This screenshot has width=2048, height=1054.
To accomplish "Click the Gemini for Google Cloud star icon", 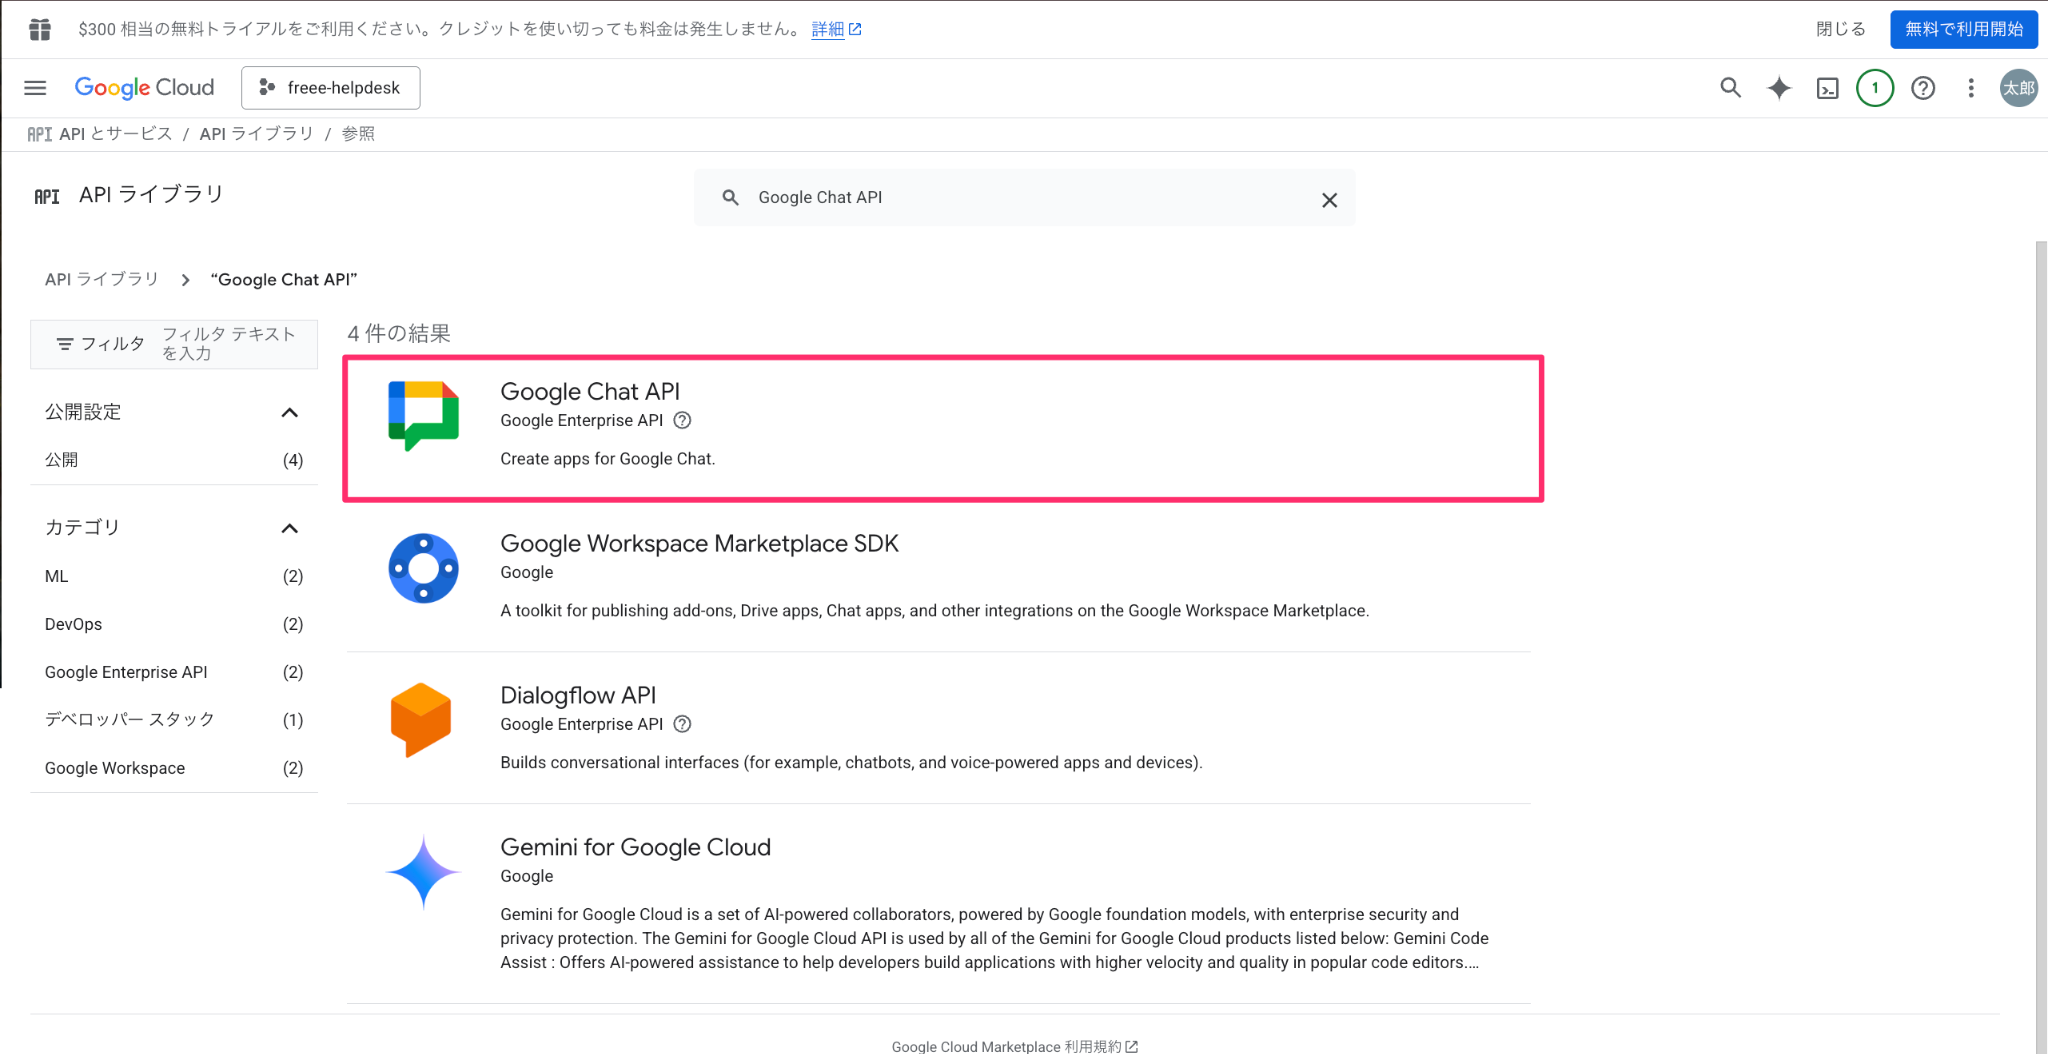I will pos(423,872).
